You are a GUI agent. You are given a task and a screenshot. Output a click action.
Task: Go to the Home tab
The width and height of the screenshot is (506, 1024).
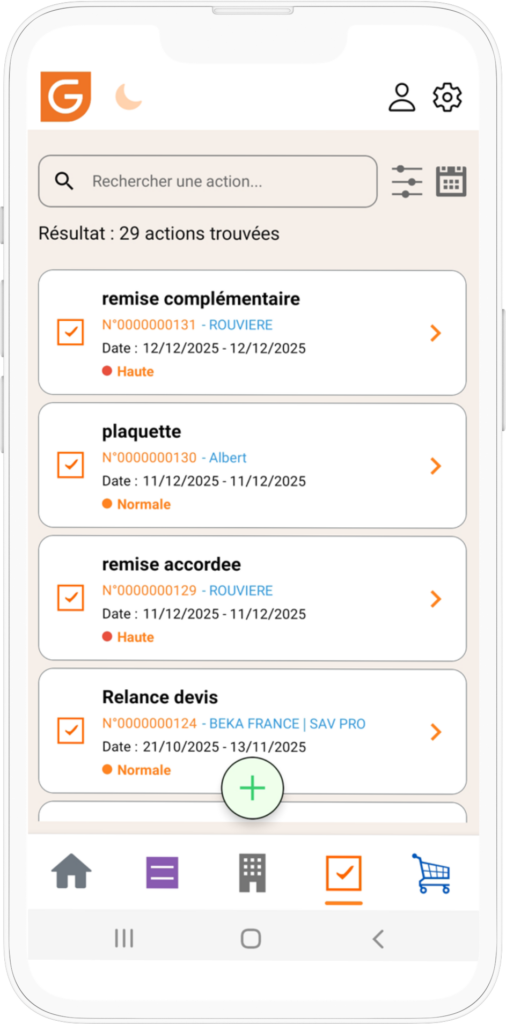[71, 872]
